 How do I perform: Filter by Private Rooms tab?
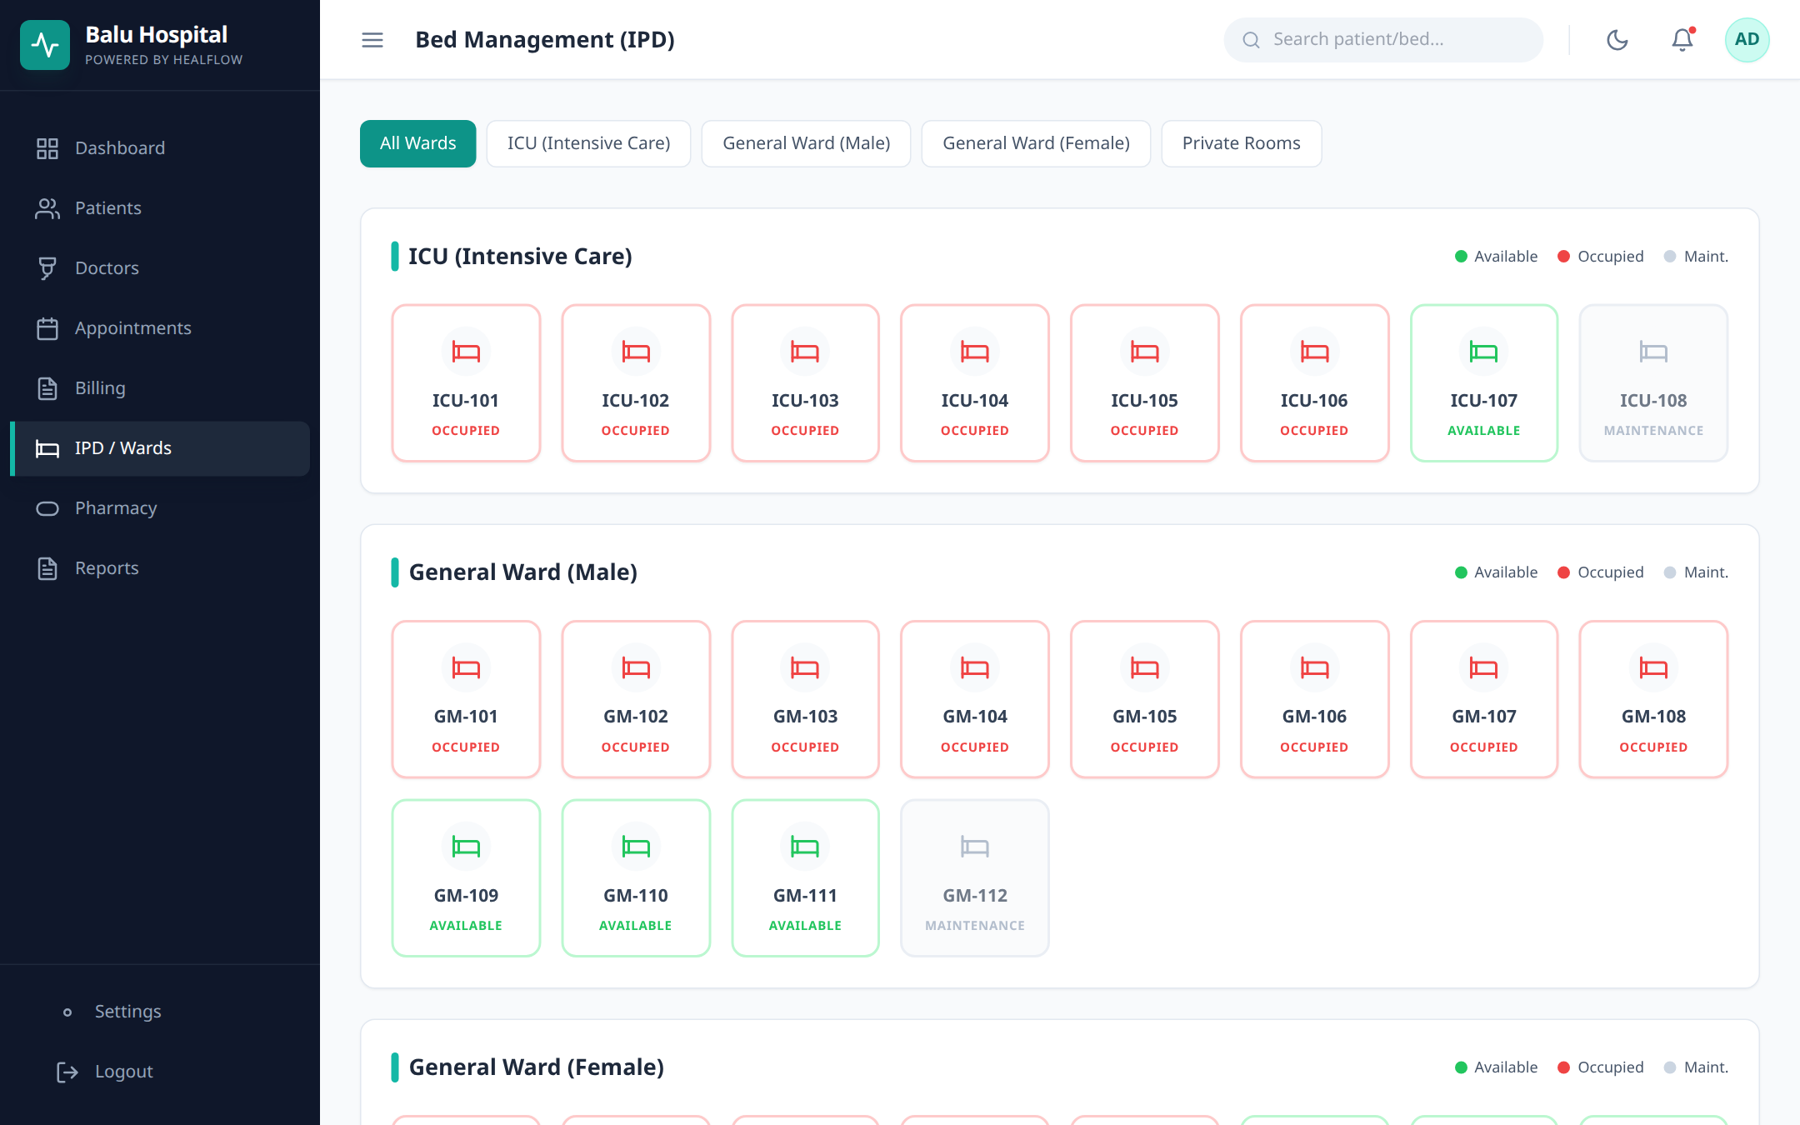click(x=1241, y=143)
